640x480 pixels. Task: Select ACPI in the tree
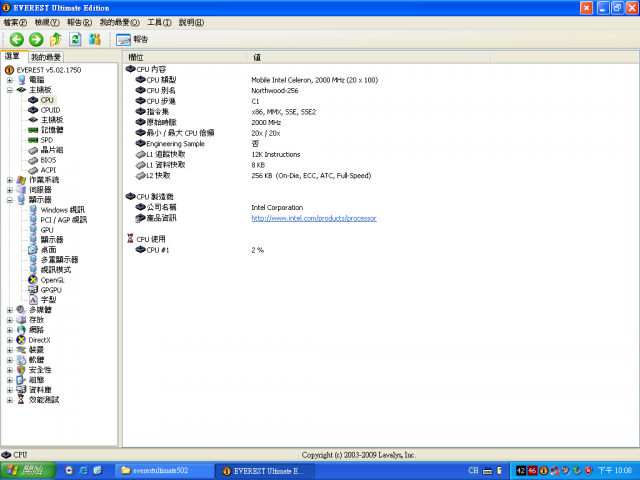pos(48,170)
